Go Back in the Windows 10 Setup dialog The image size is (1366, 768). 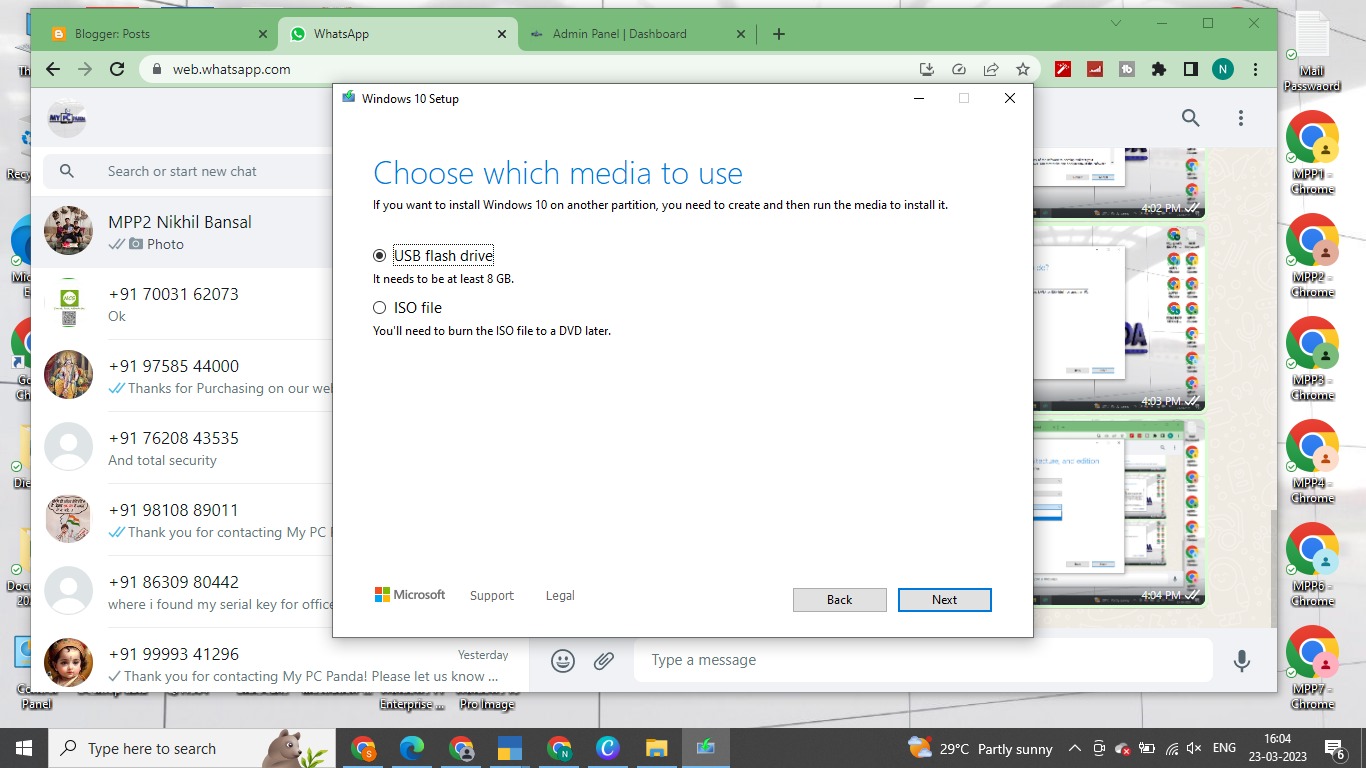pyautogui.click(x=839, y=600)
